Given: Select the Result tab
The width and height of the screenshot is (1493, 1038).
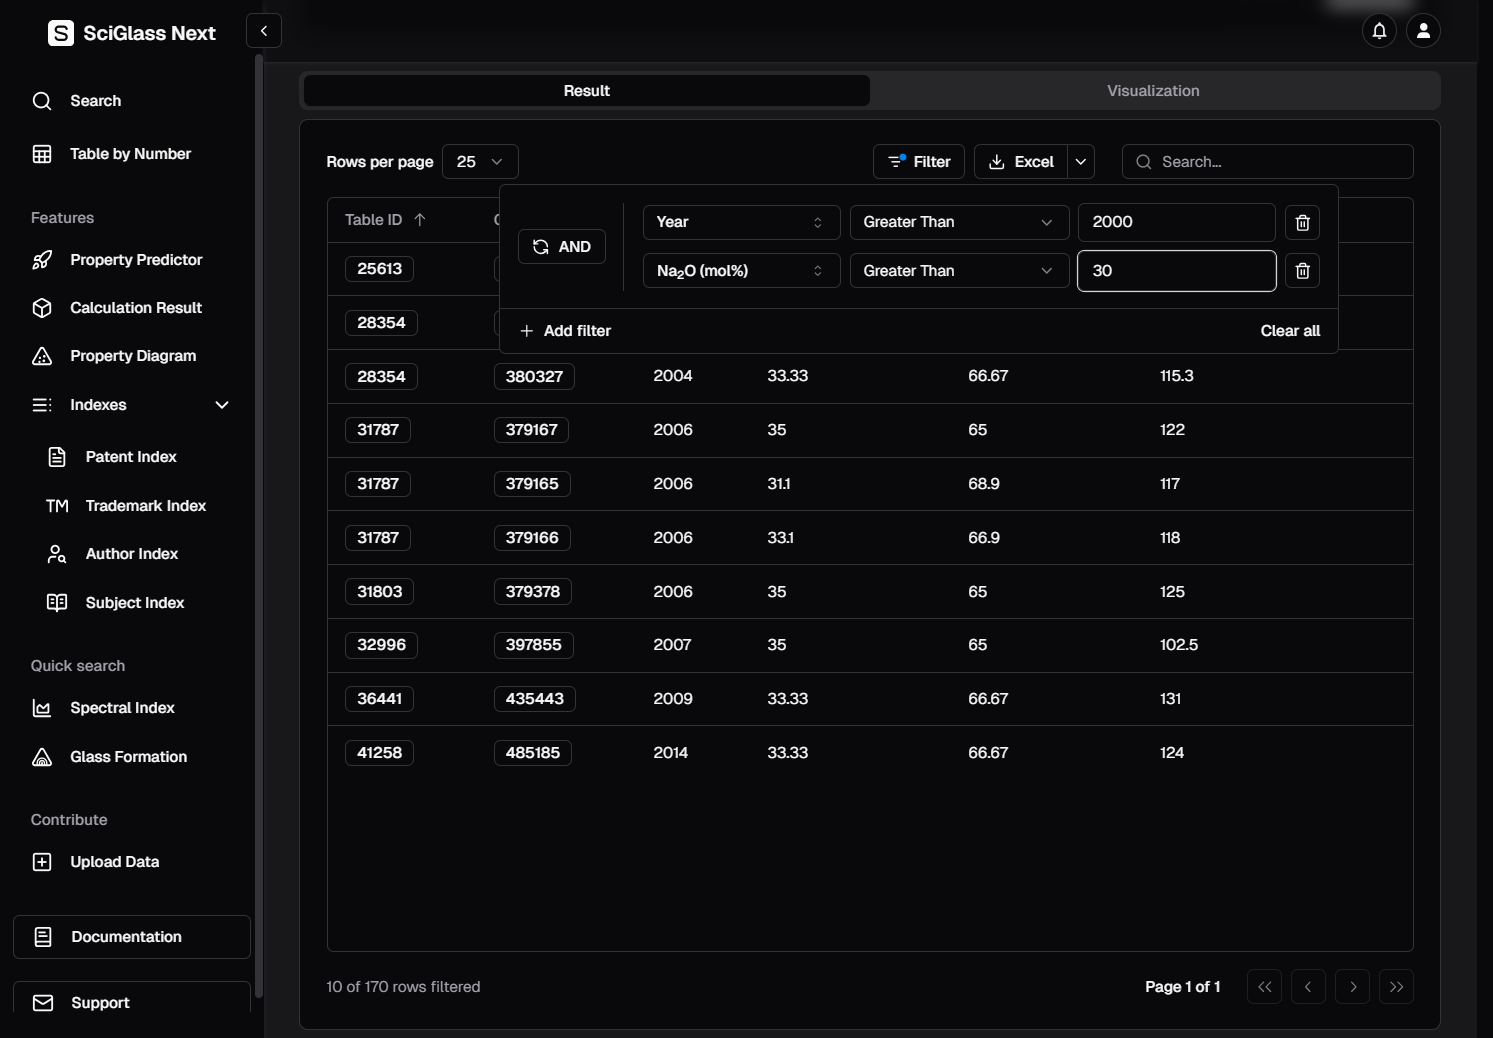Looking at the screenshot, I should click(586, 91).
